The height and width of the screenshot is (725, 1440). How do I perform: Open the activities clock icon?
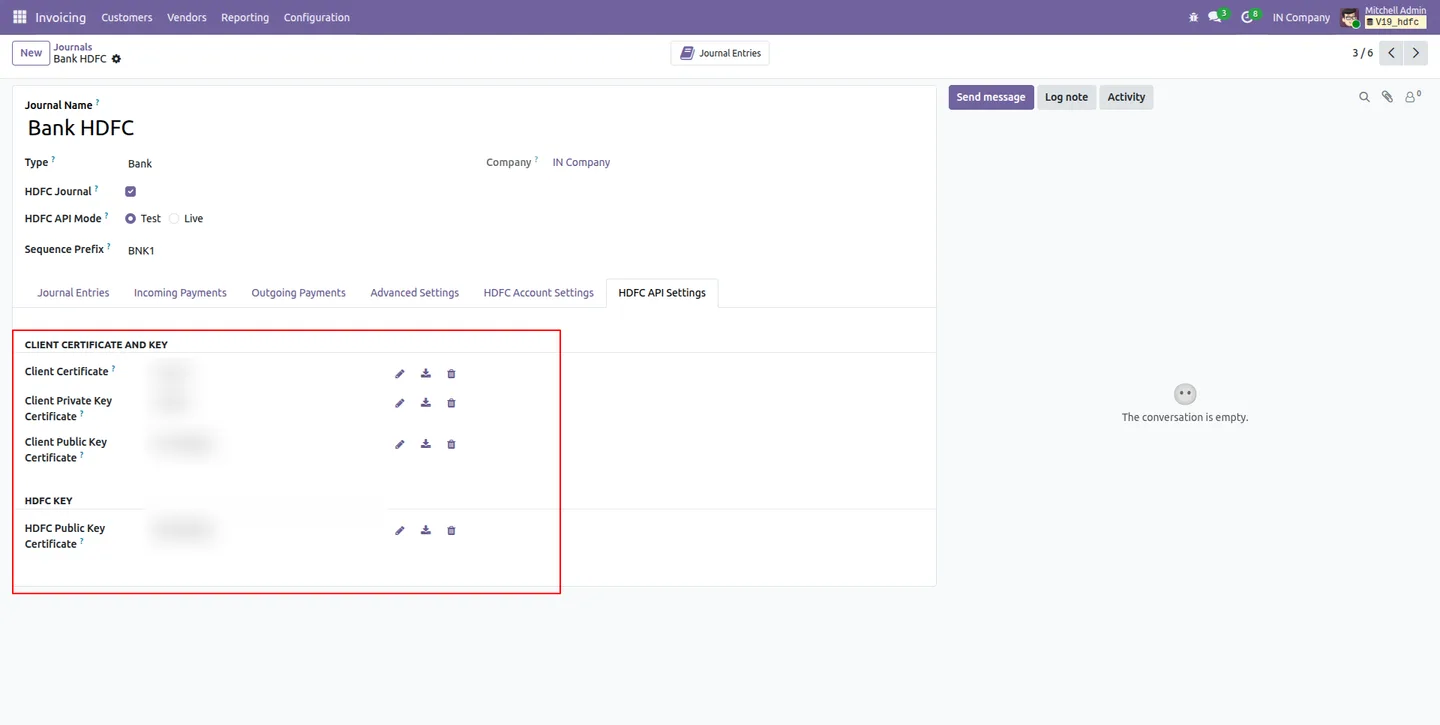tap(1249, 17)
